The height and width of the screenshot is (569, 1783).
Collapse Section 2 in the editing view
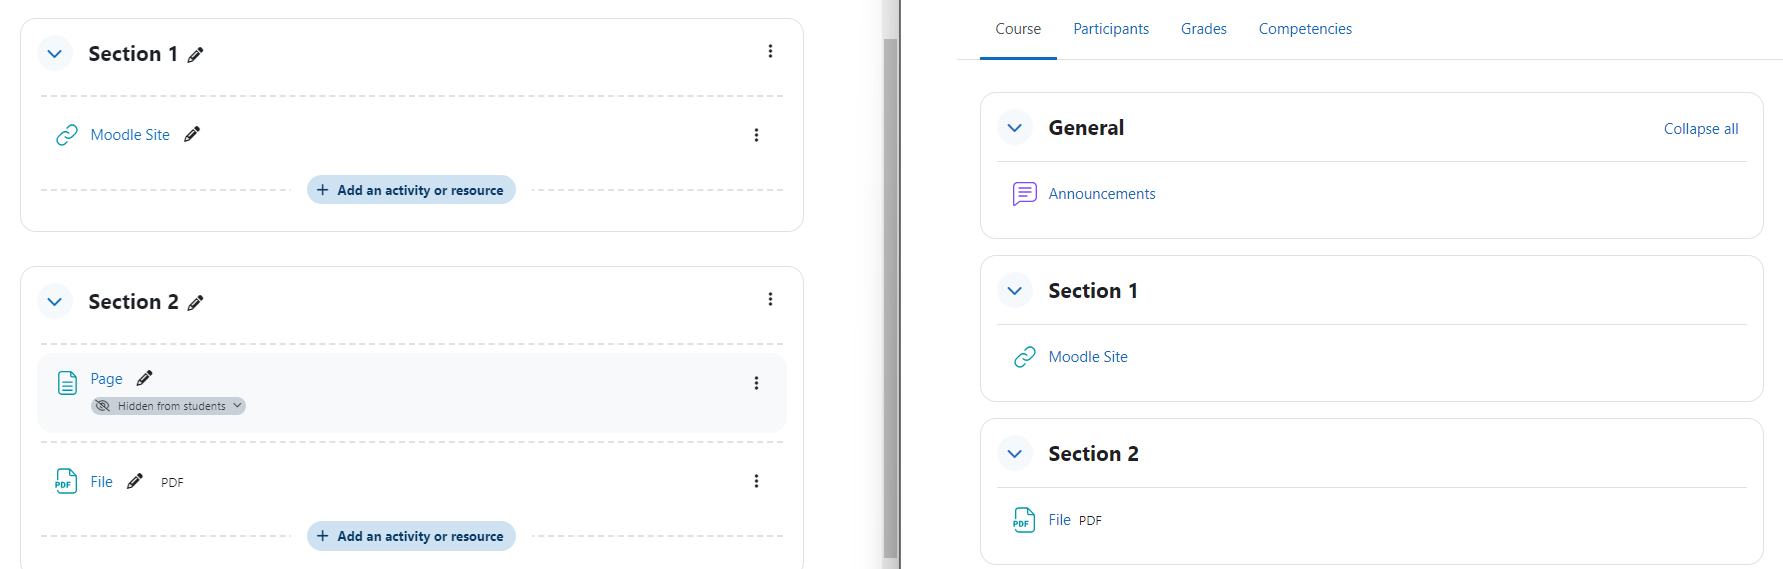55,301
